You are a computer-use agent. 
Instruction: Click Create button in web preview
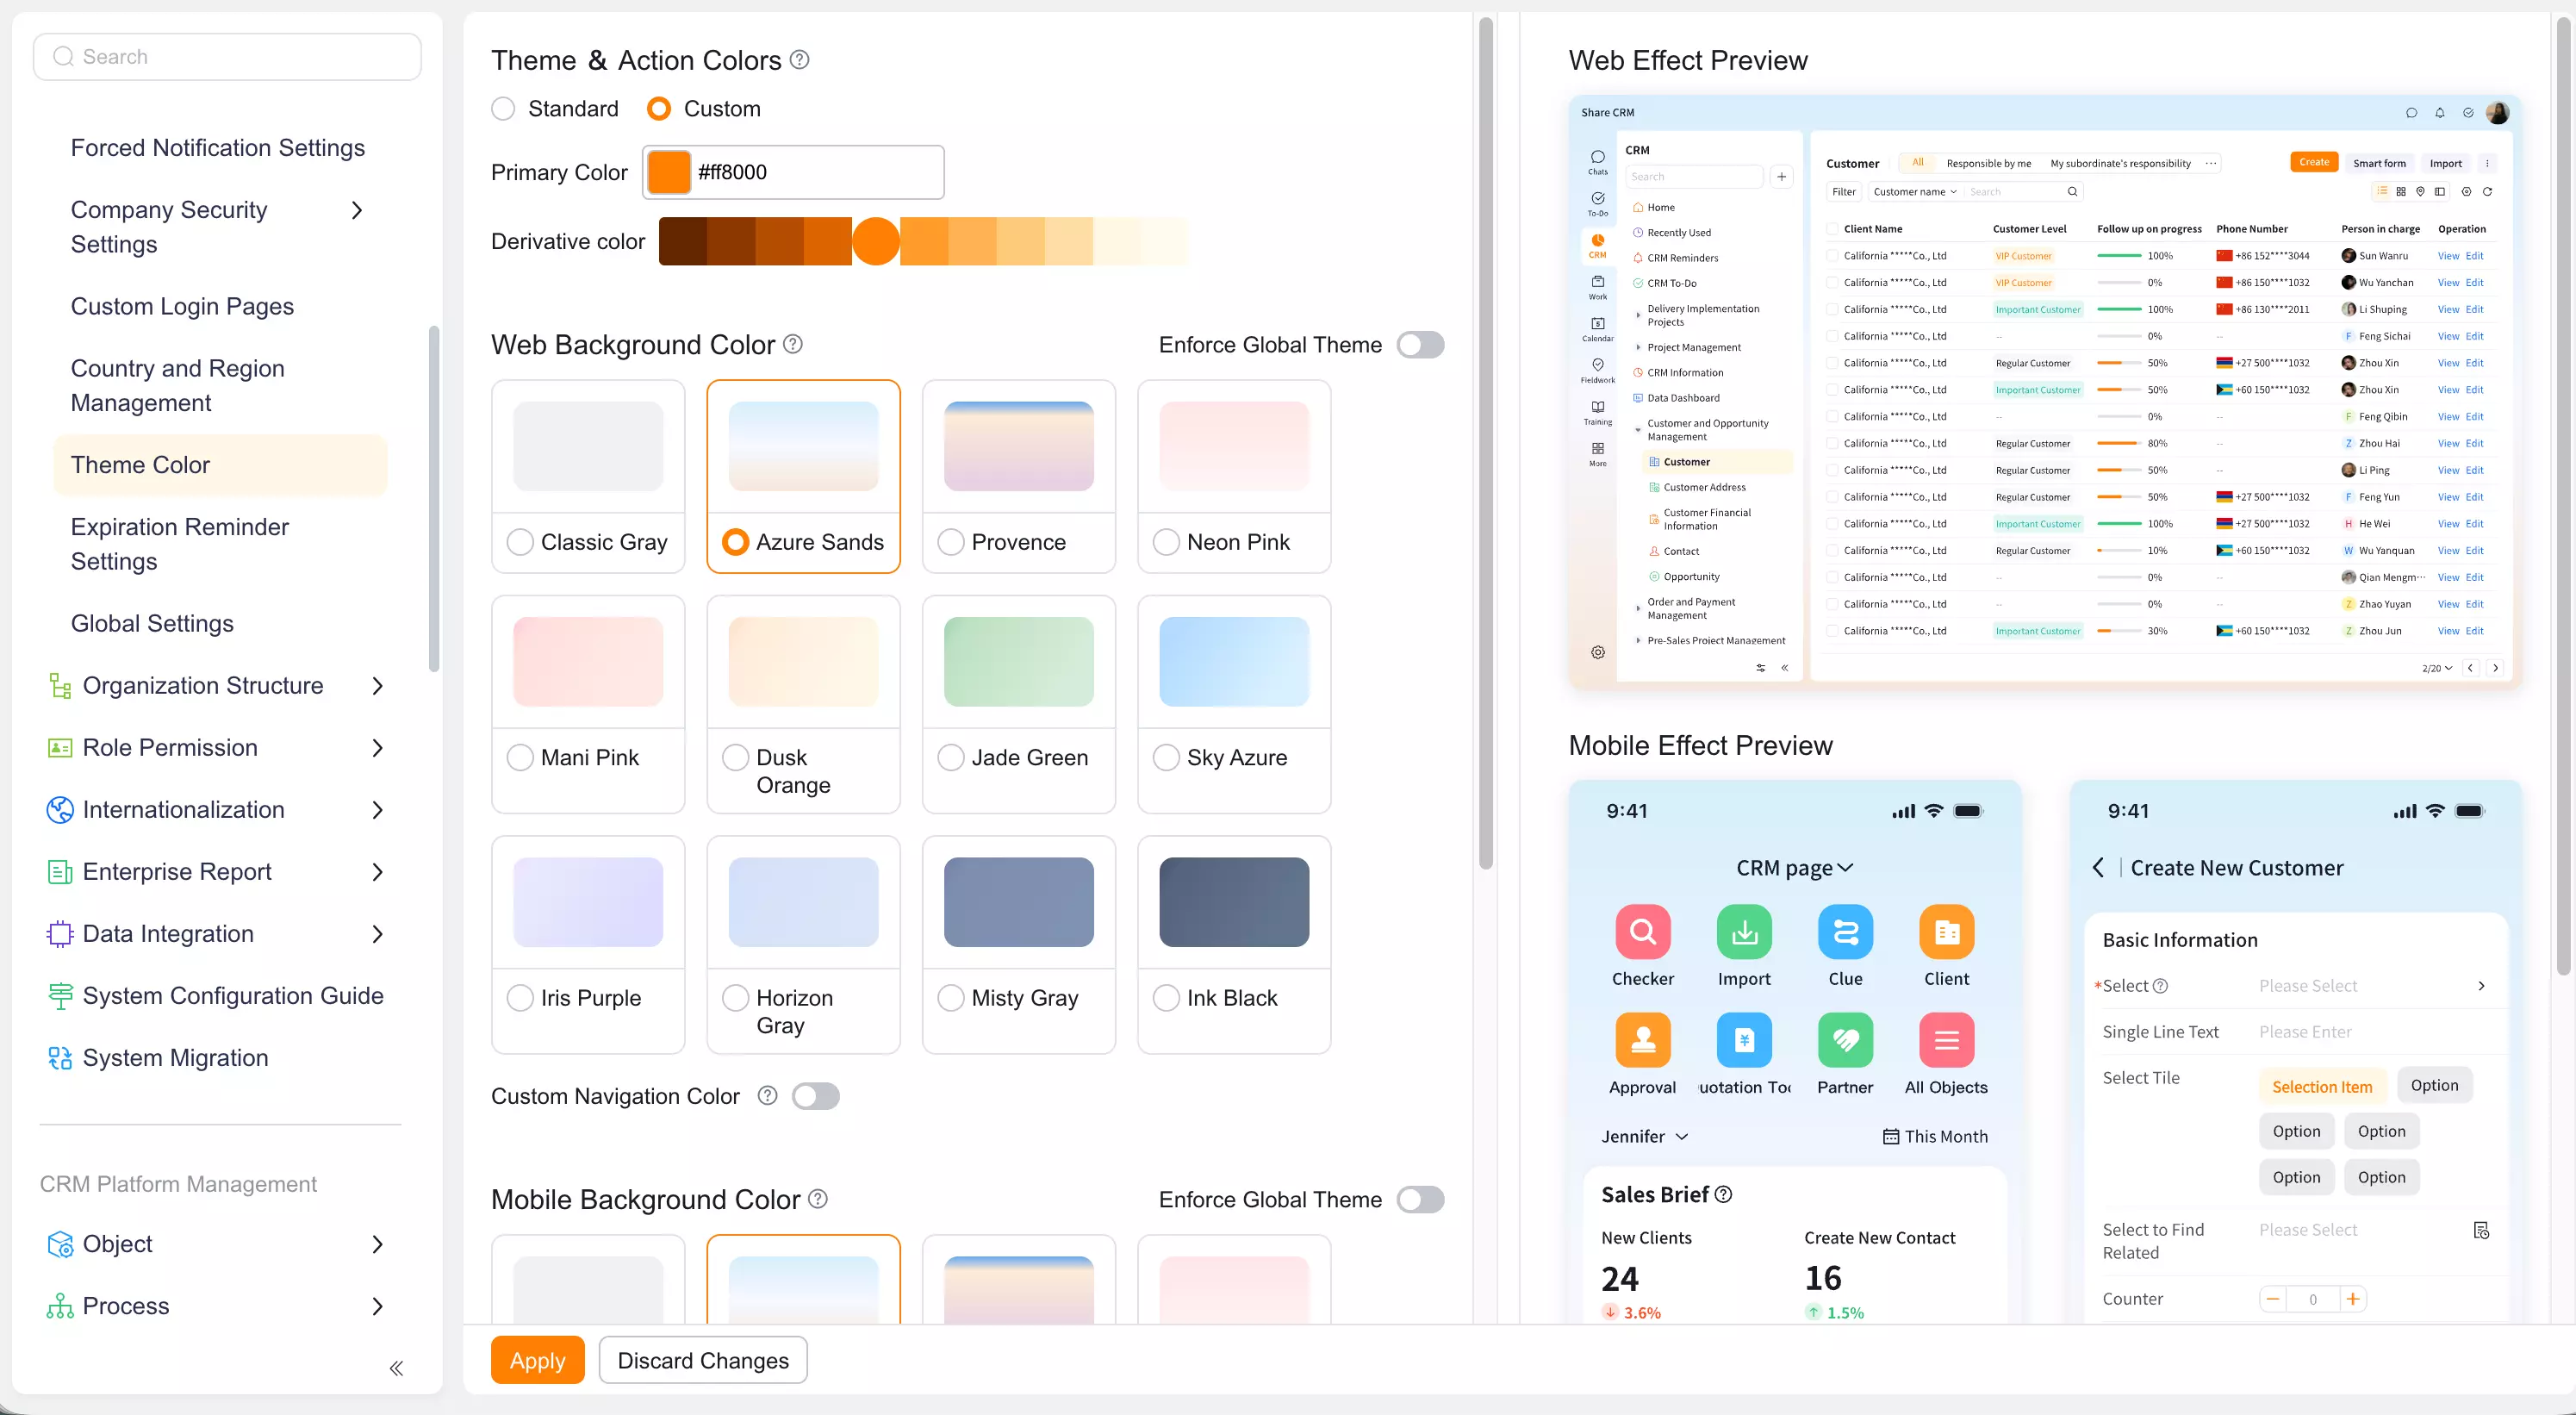2313,162
